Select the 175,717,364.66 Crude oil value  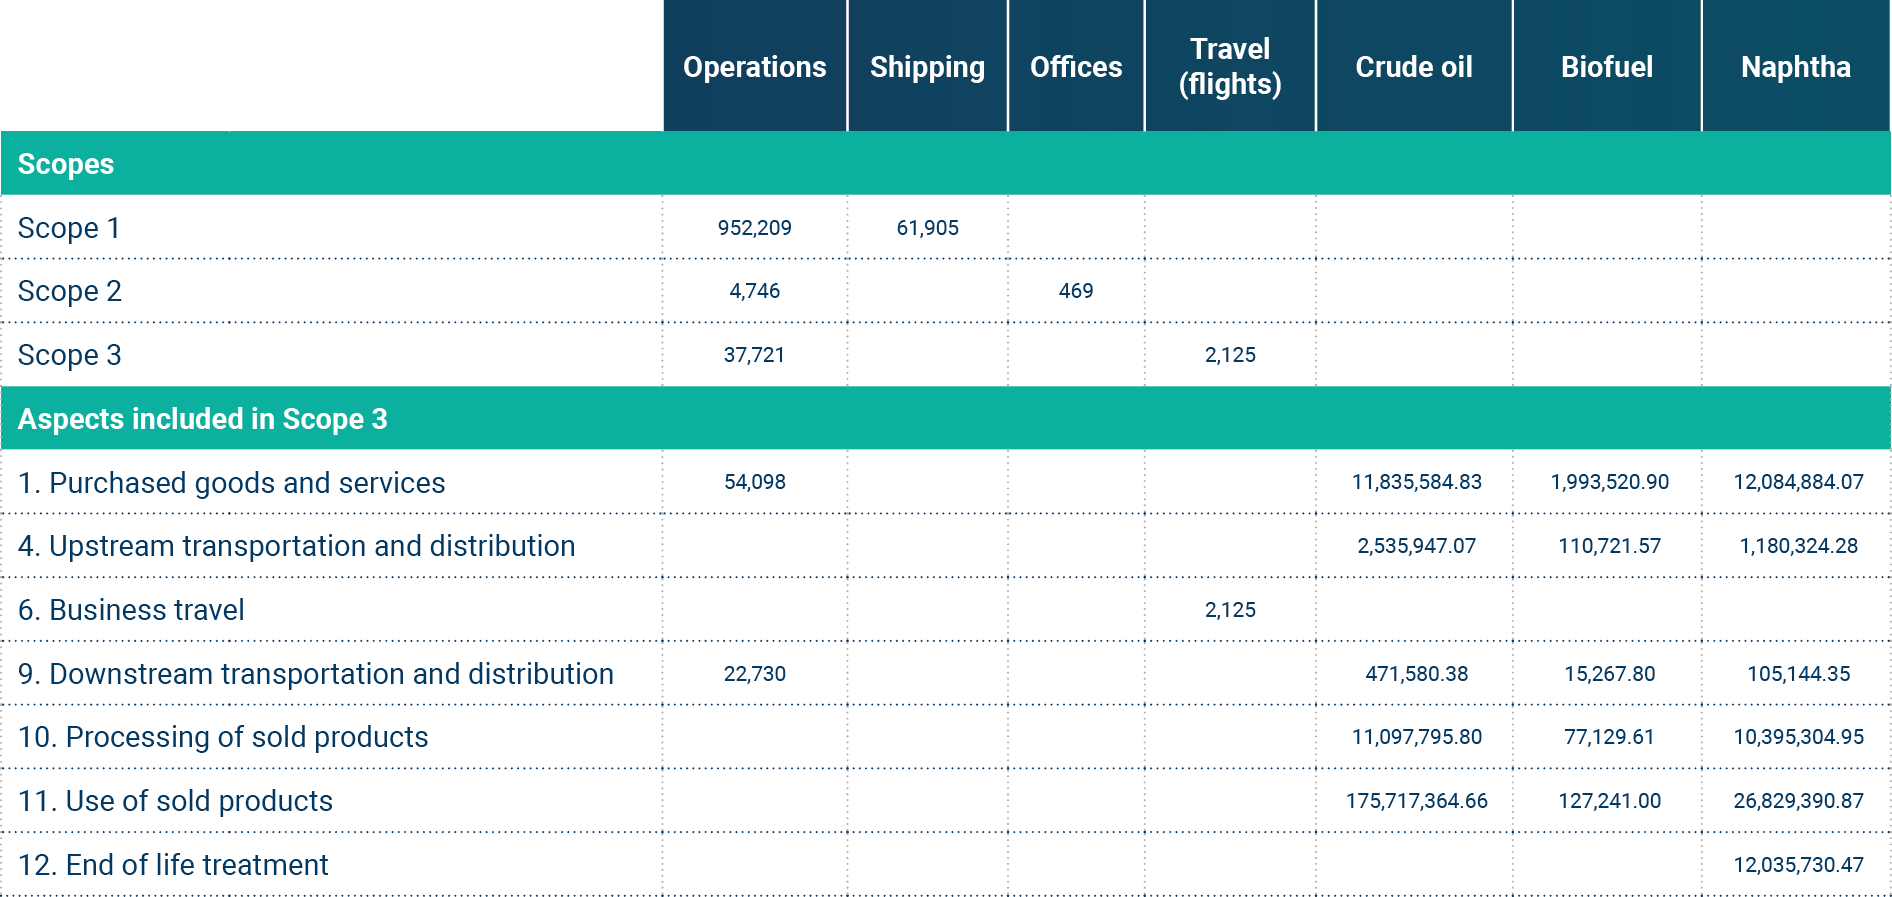[x=1416, y=801]
